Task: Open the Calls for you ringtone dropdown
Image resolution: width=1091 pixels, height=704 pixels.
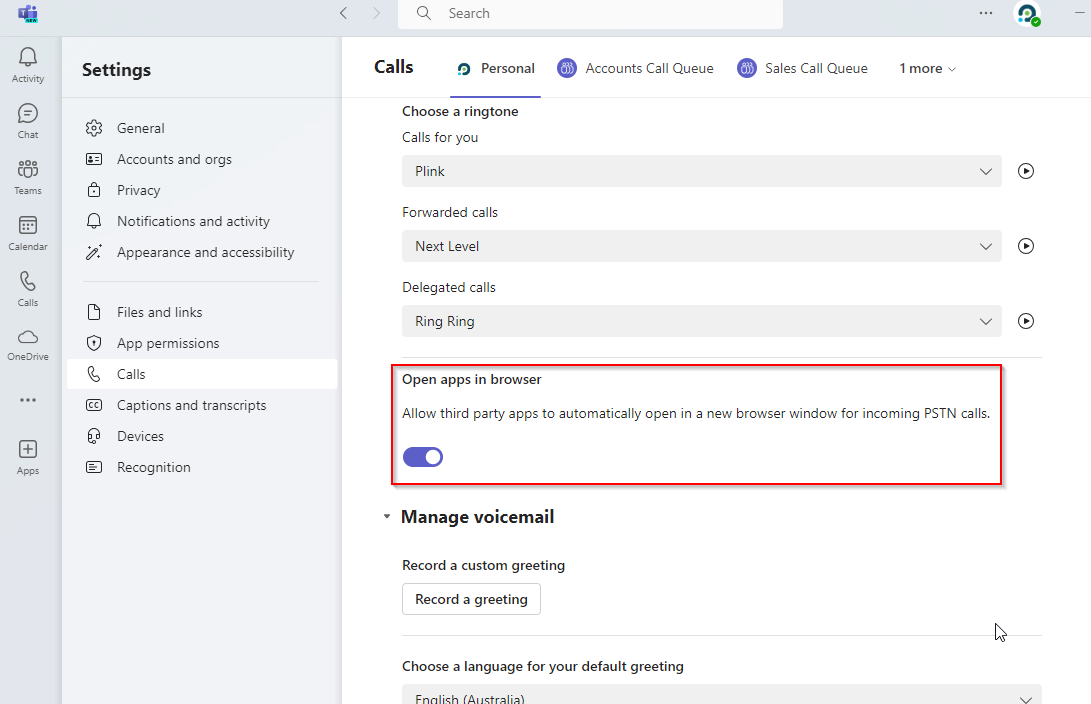Action: pyautogui.click(x=701, y=171)
